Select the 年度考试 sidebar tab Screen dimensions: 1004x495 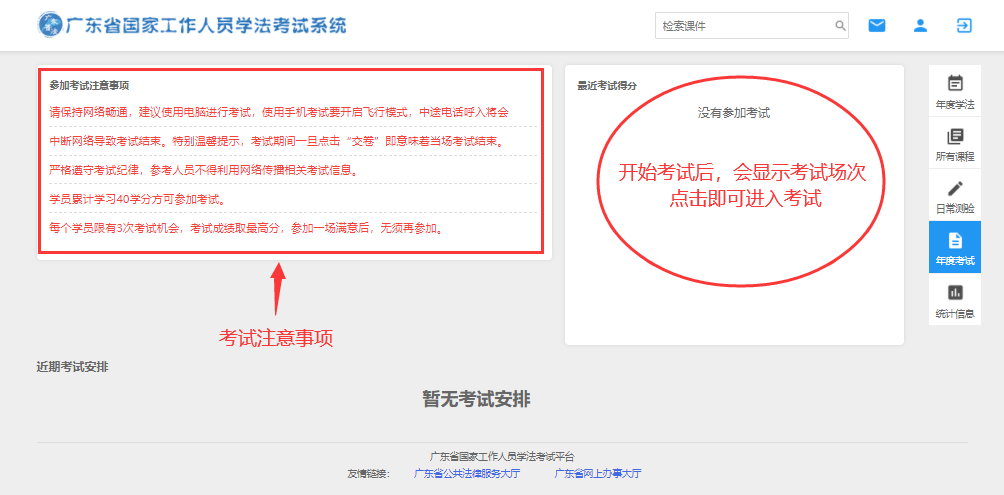click(x=954, y=247)
